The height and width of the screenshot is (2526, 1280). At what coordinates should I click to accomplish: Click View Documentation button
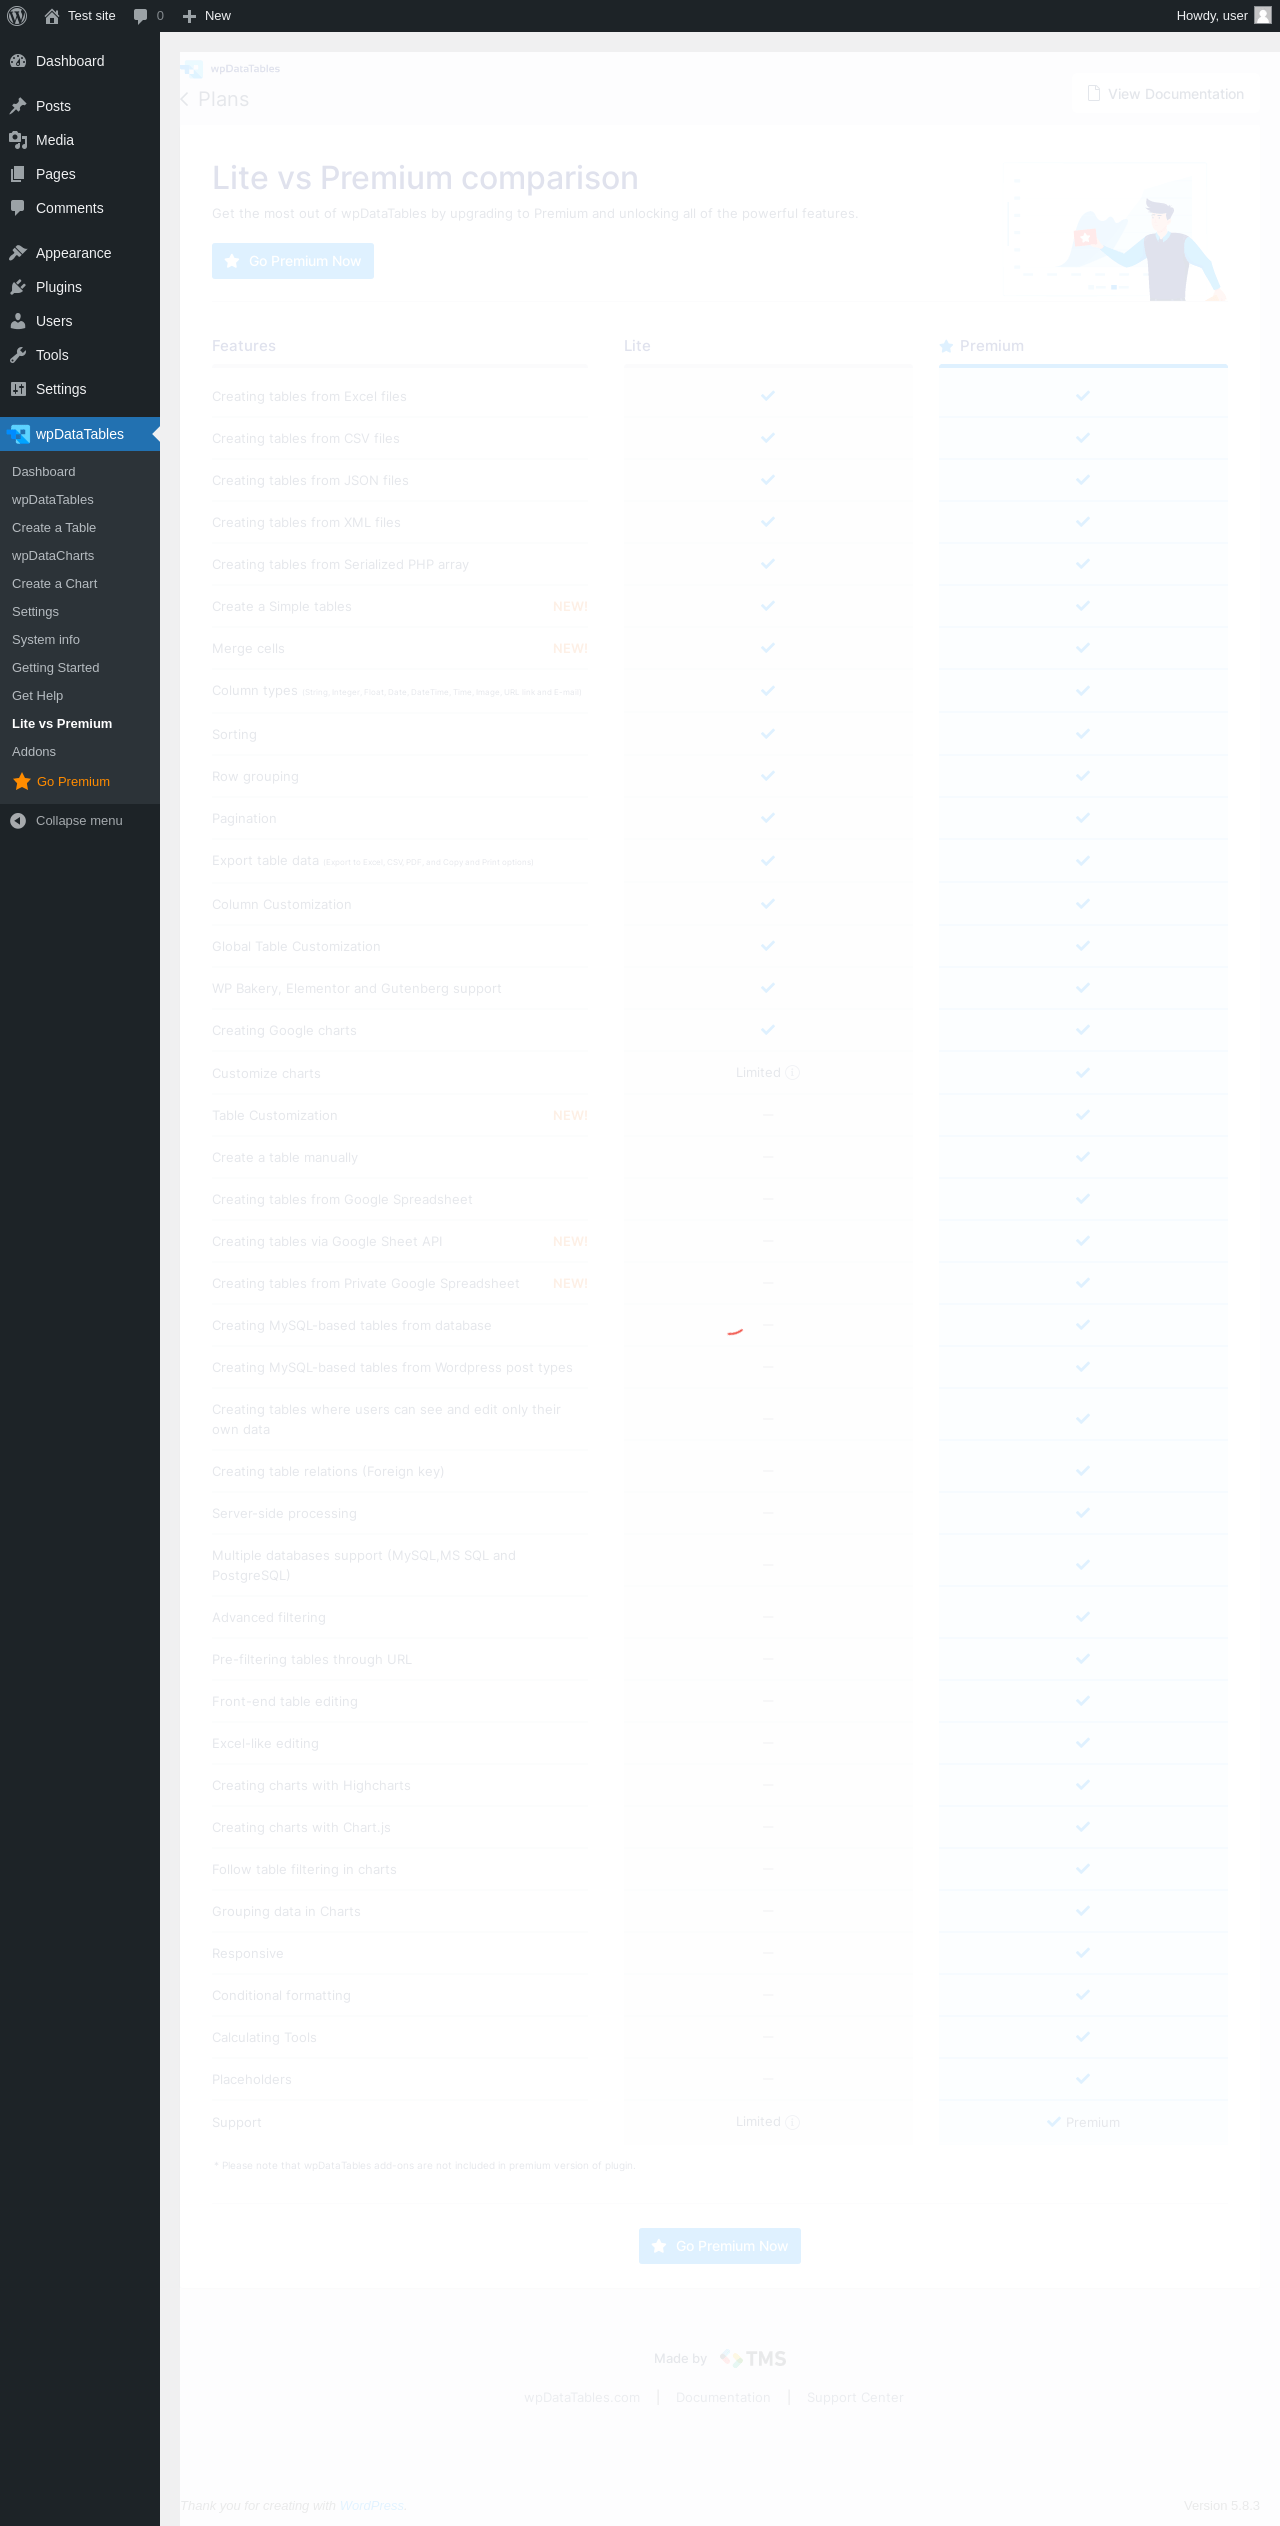tap(1165, 94)
